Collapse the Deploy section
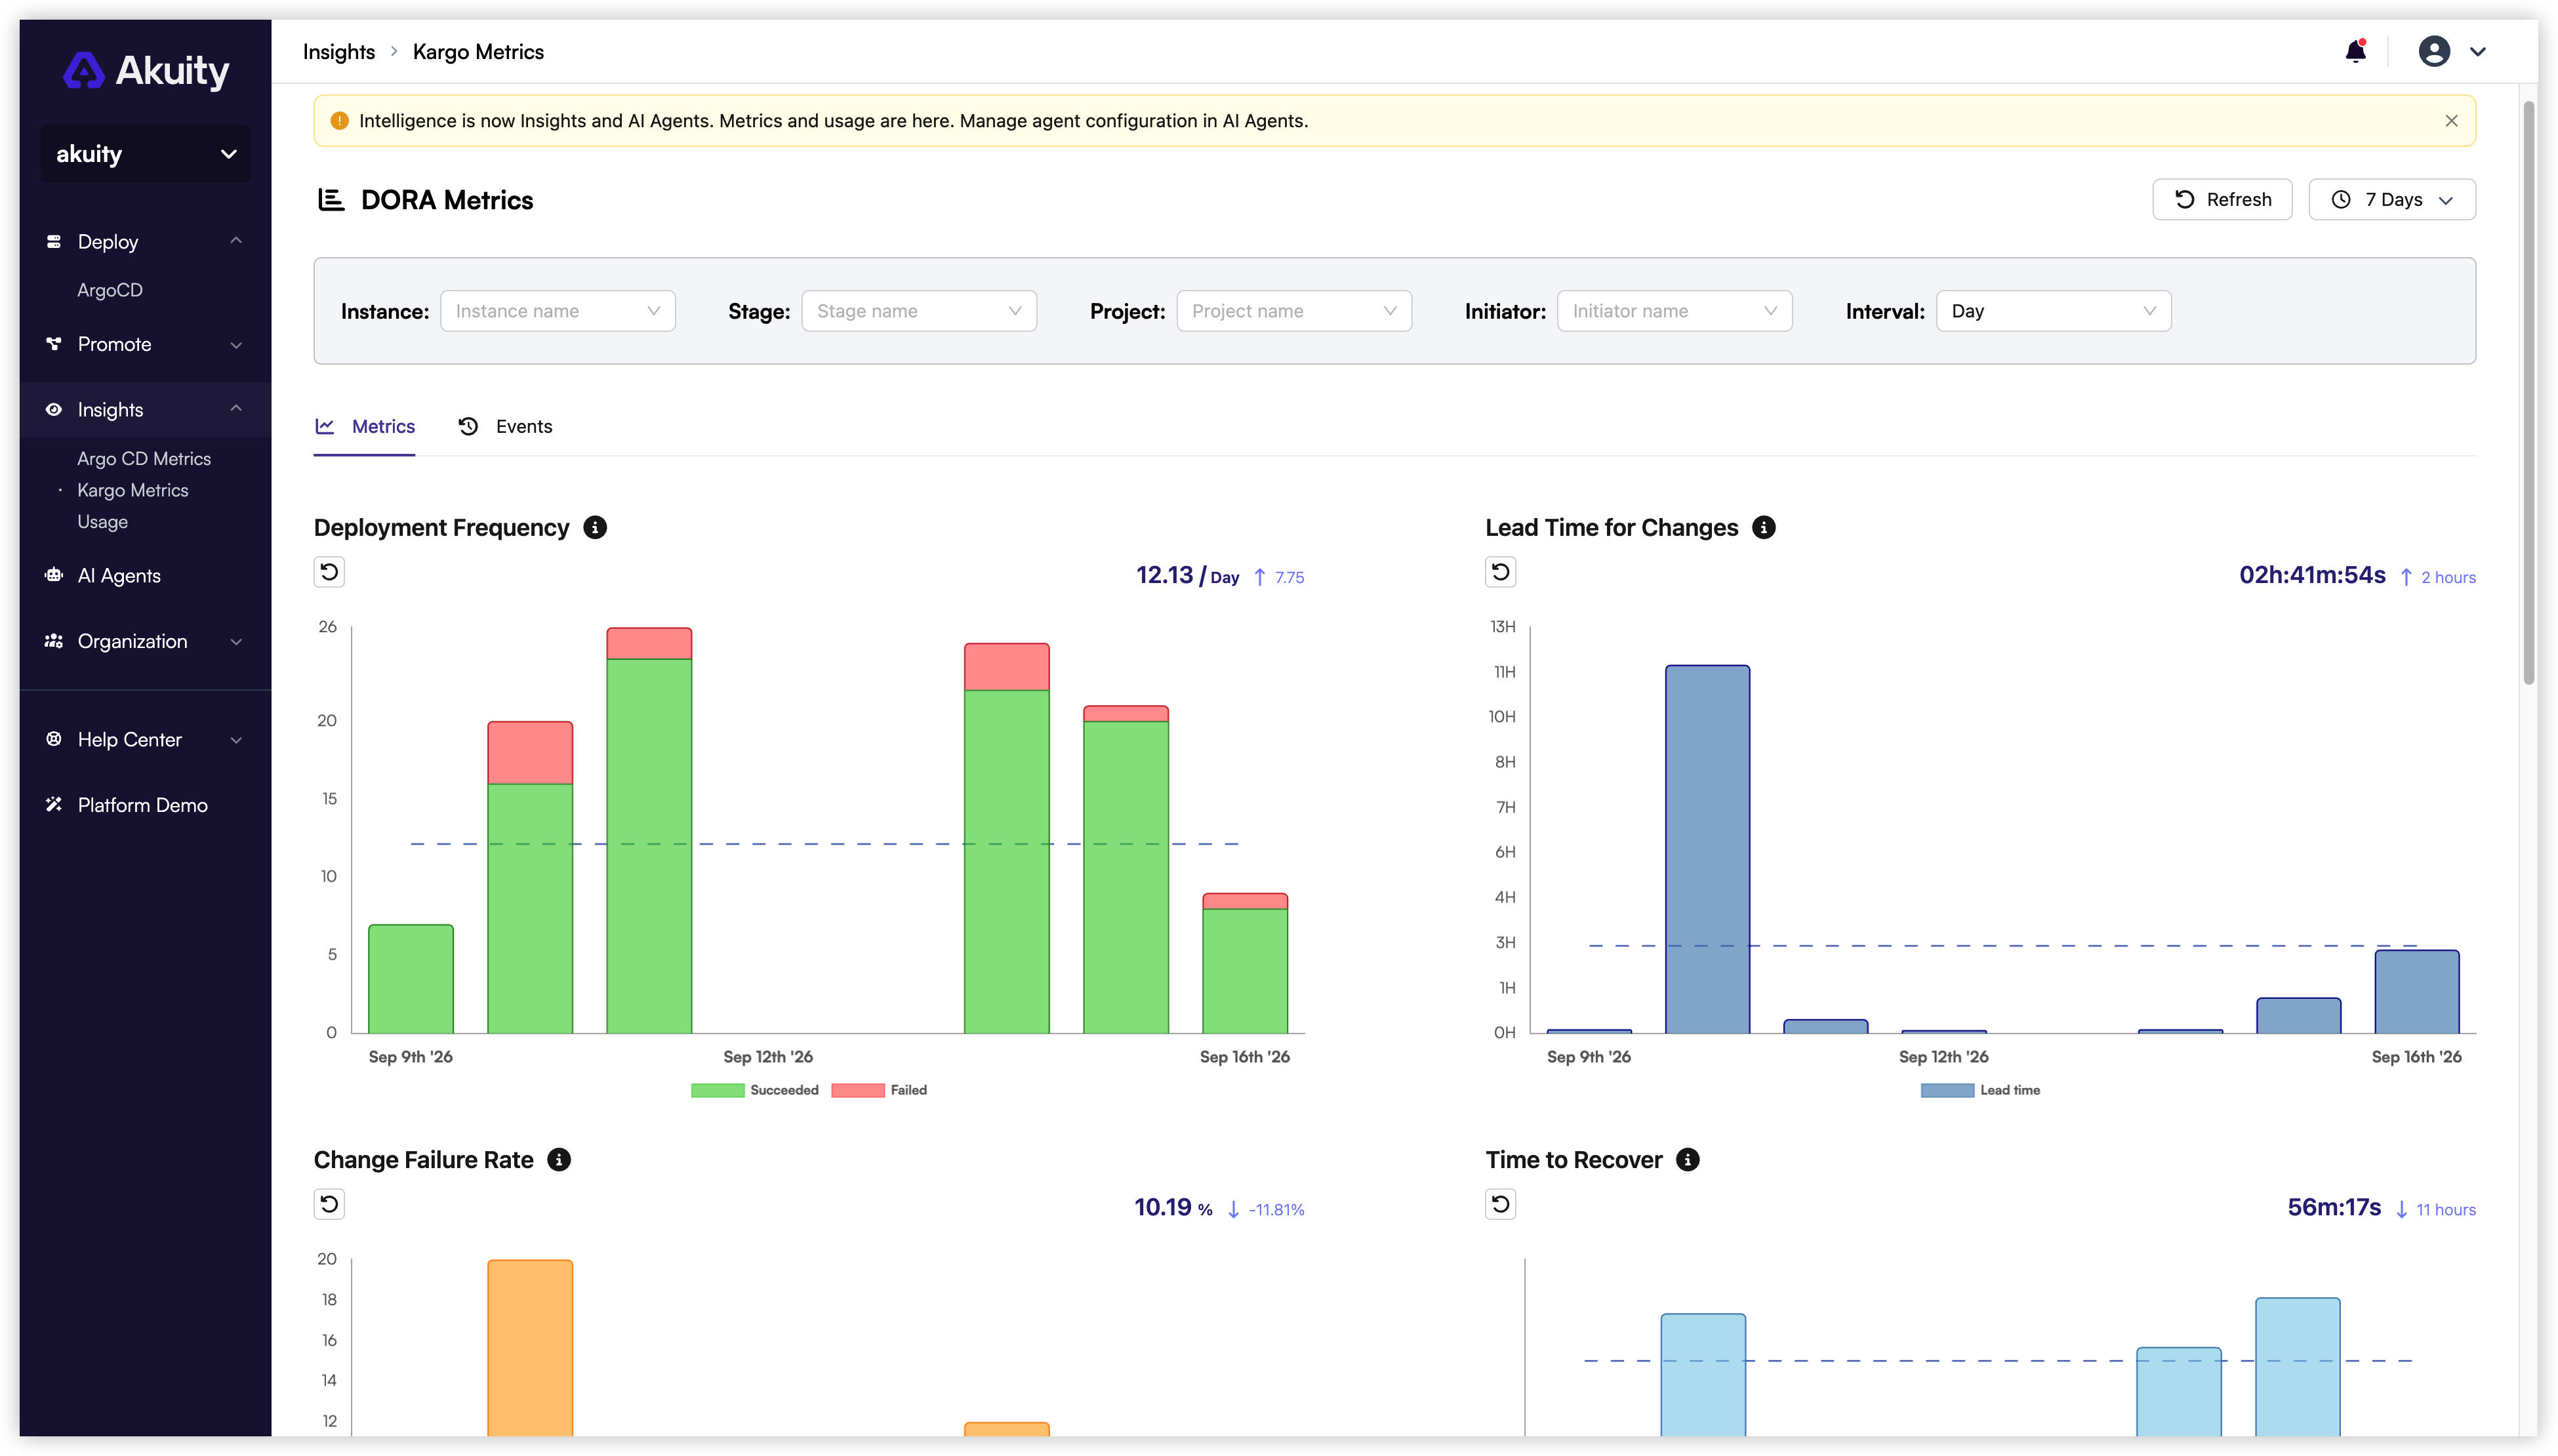Viewport: 2558px width, 1456px height. point(236,241)
